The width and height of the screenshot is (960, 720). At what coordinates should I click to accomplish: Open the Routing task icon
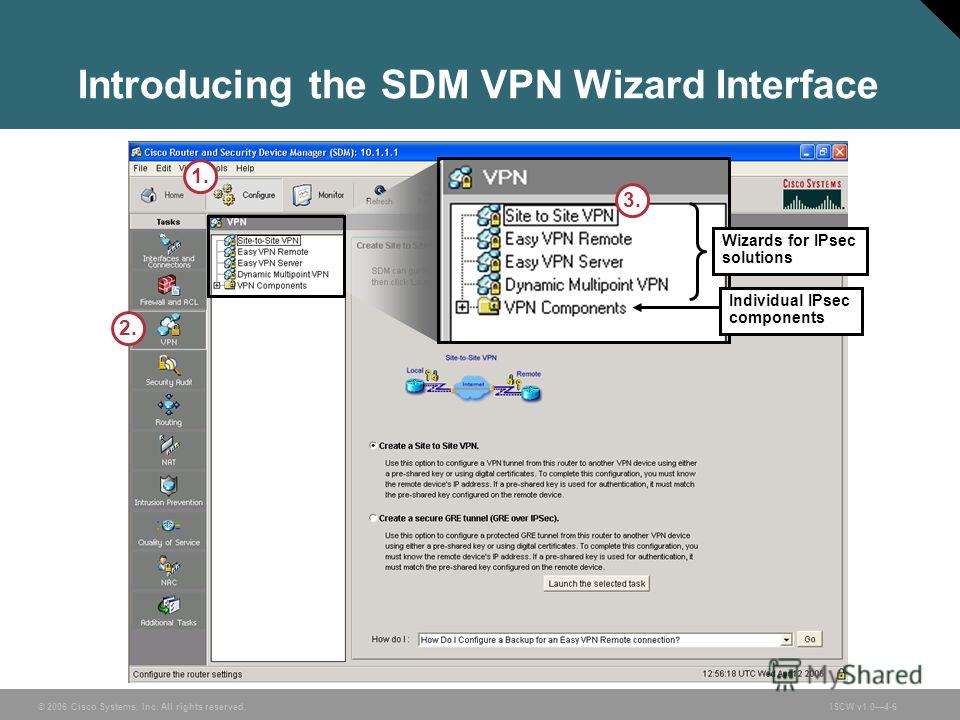[168, 411]
